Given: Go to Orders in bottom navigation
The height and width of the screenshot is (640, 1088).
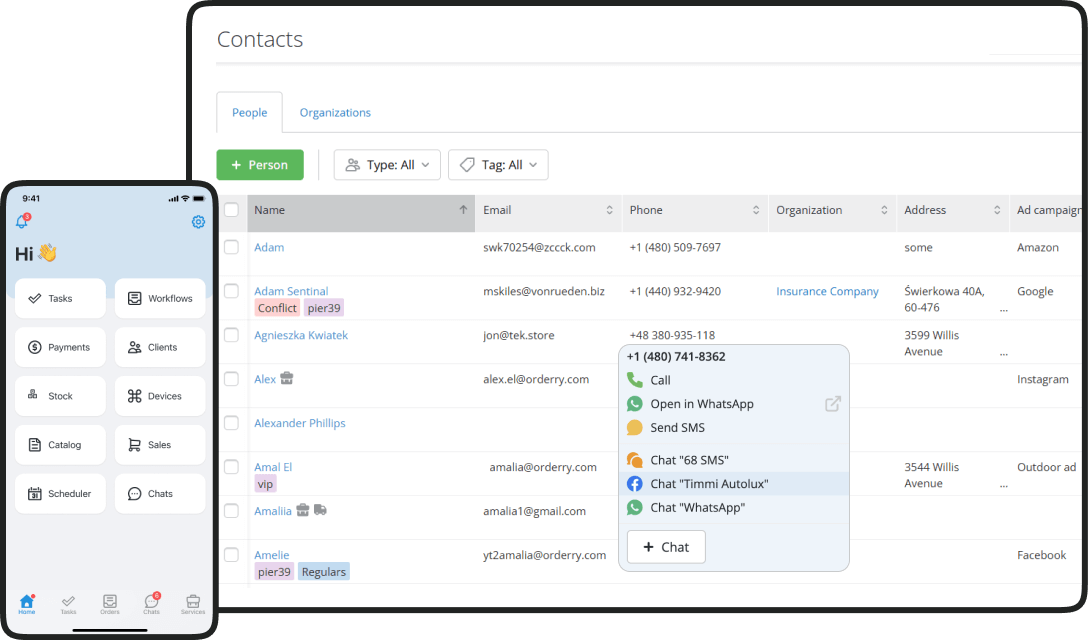Looking at the screenshot, I should pyautogui.click(x=110, y=602).
